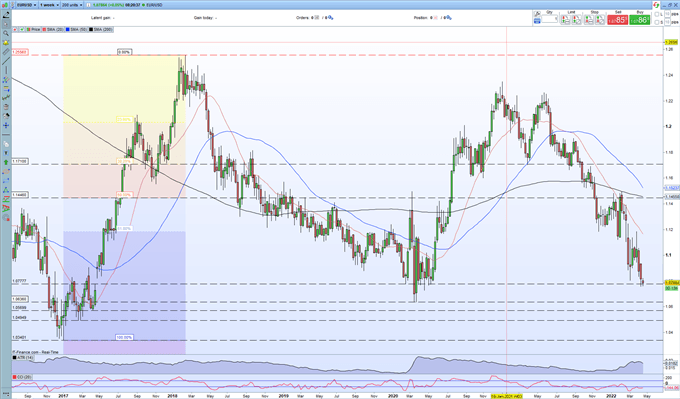Activate the magnifier zoom tool

6,33
